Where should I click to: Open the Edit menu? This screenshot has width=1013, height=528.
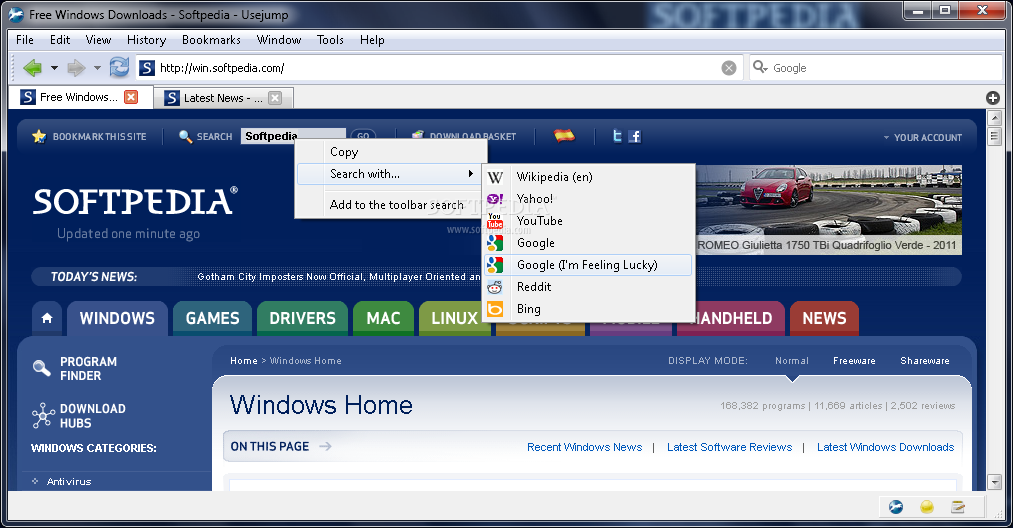pyautogui.click(x=60, y=39)
